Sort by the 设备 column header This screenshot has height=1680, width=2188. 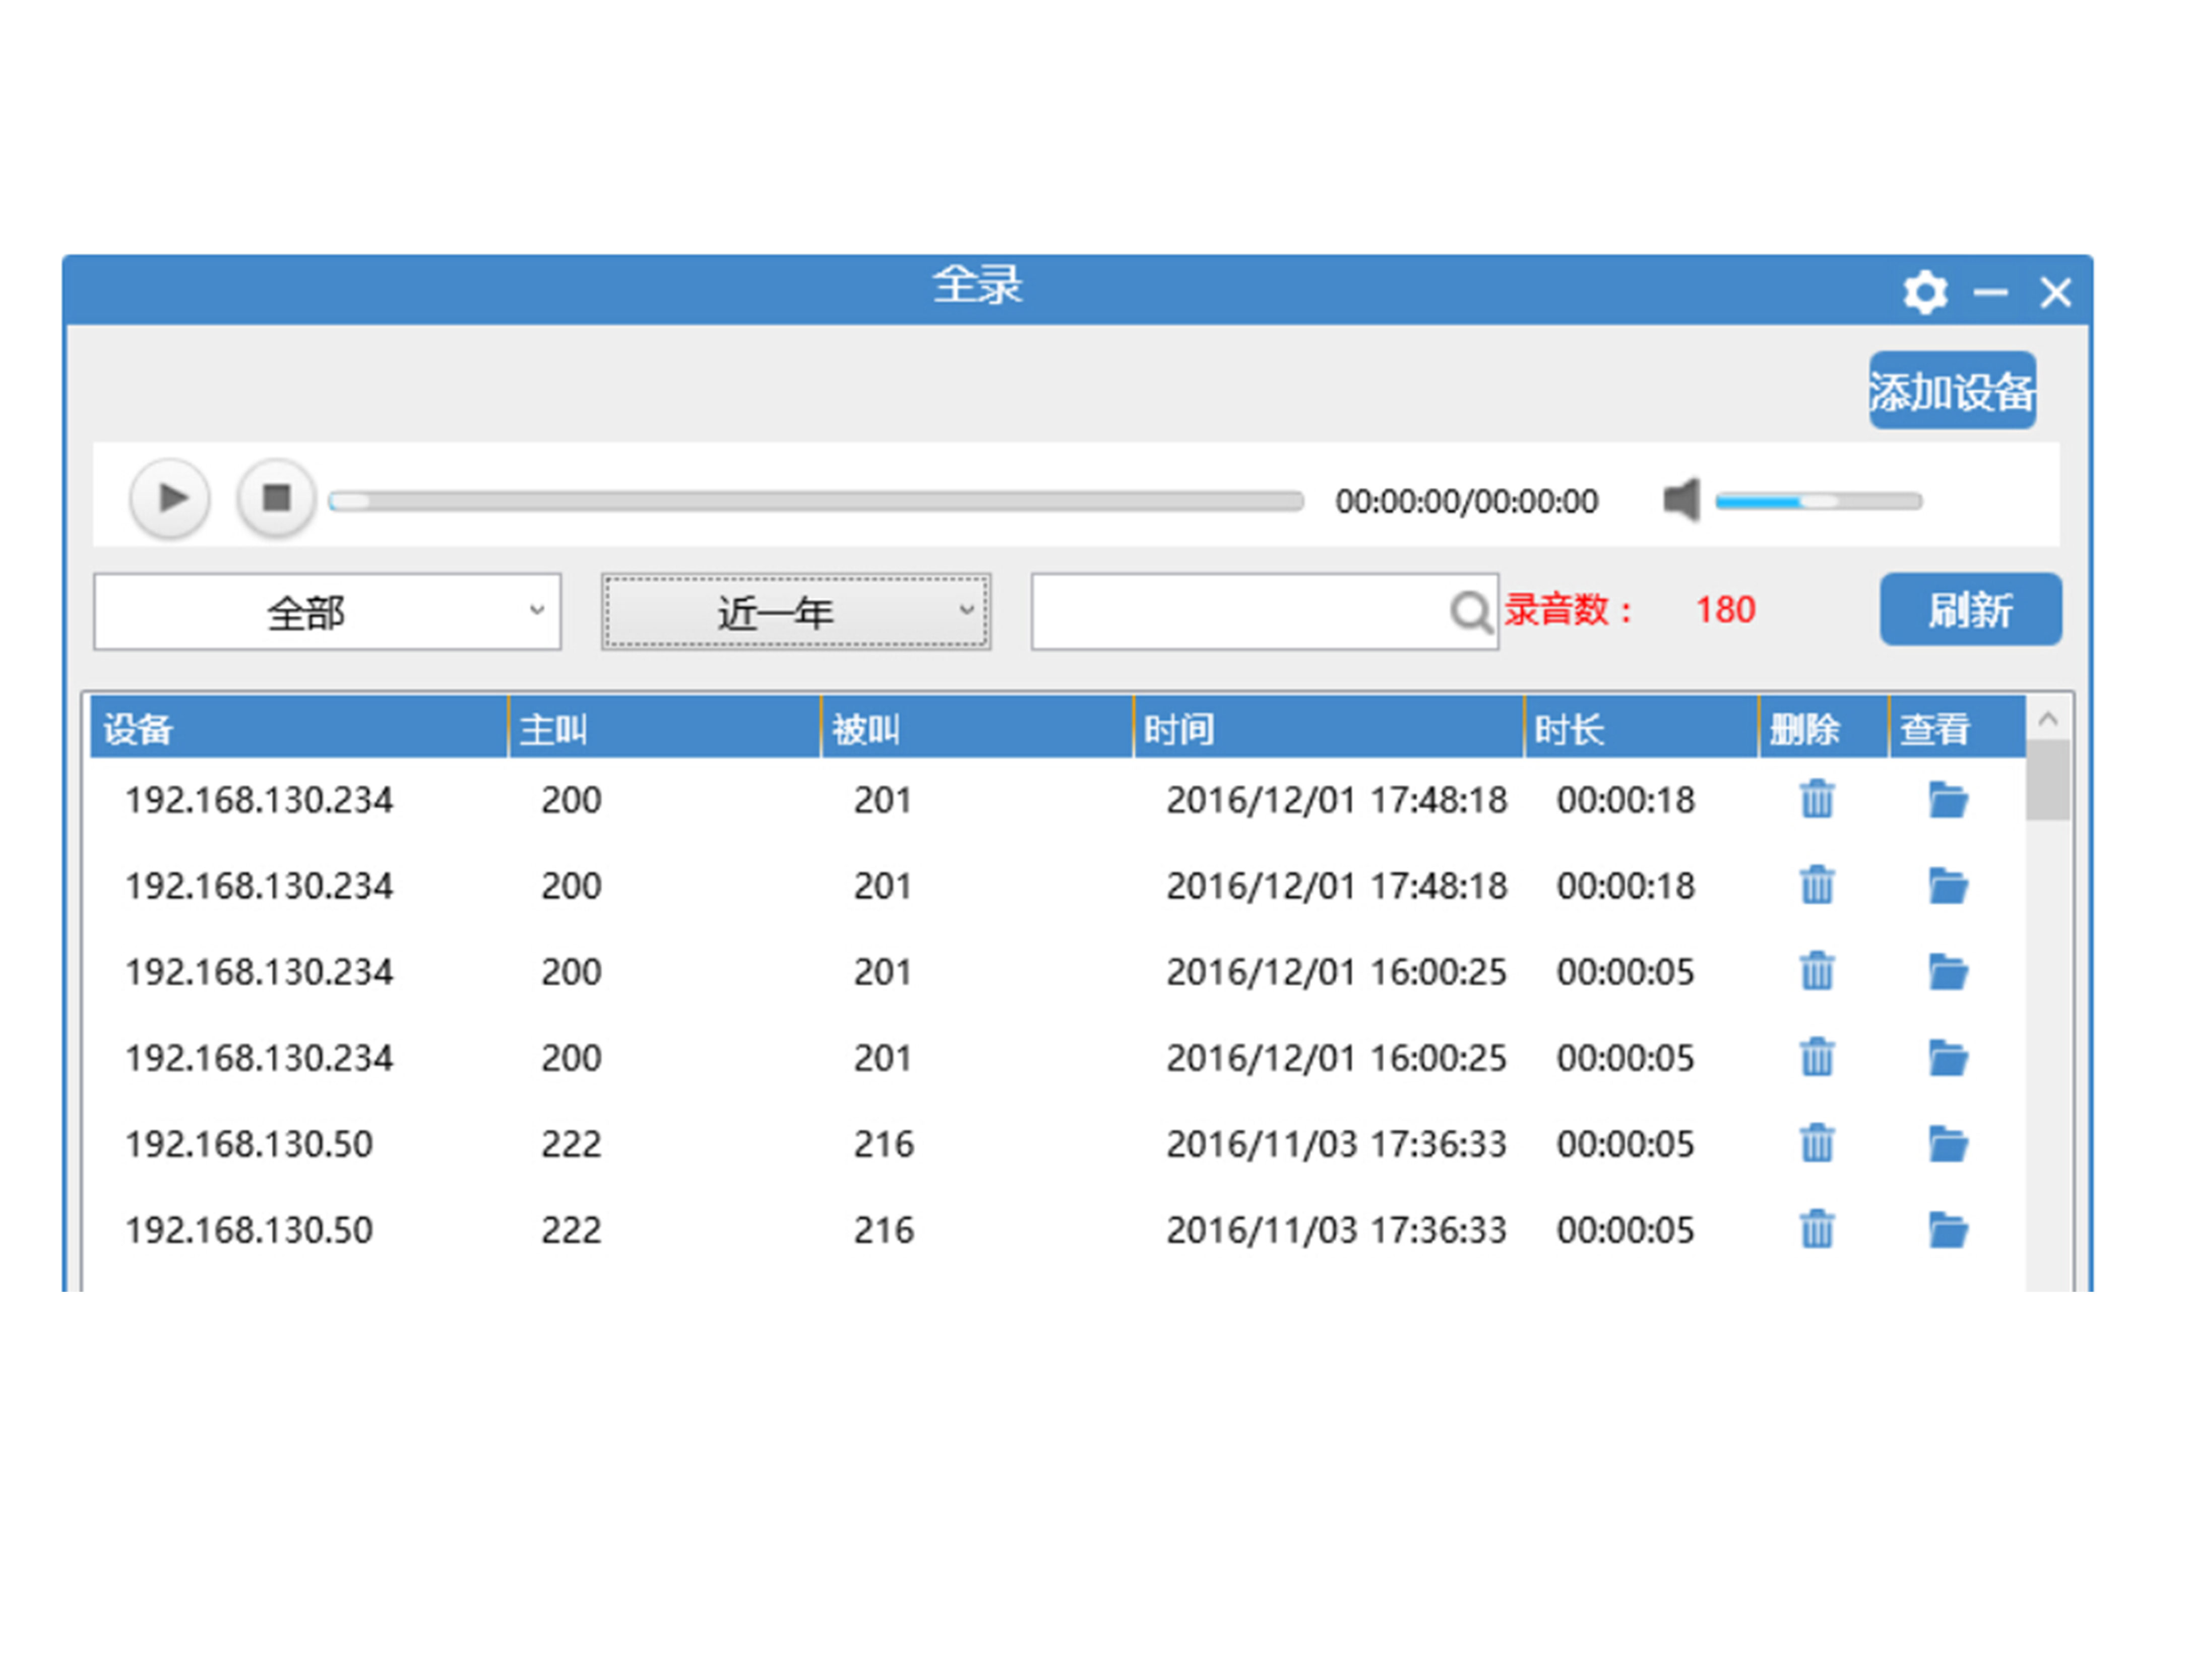click(x=299, y=728)
